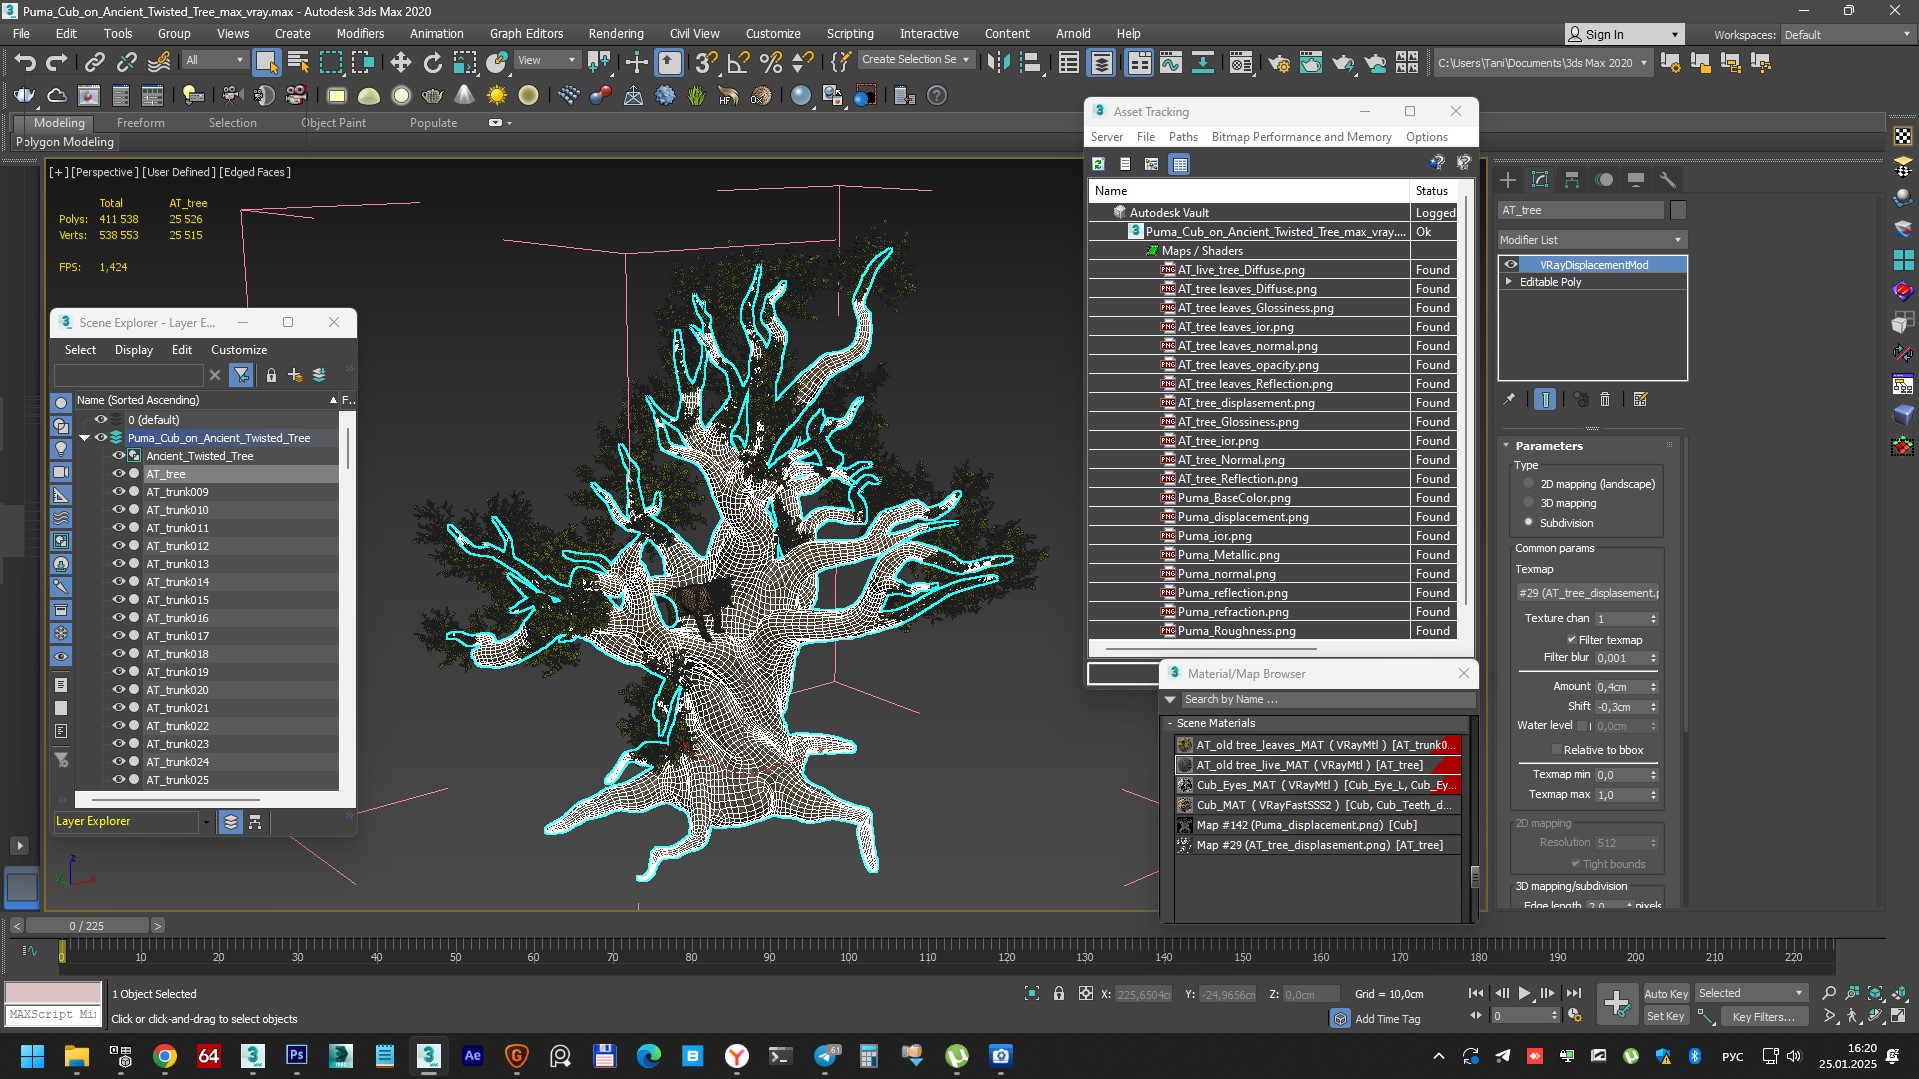The width and height of the screenshot is (1919, 1079).
Task: Select 2D mapping (landscape) type
Action: [x=1528, y=484]
